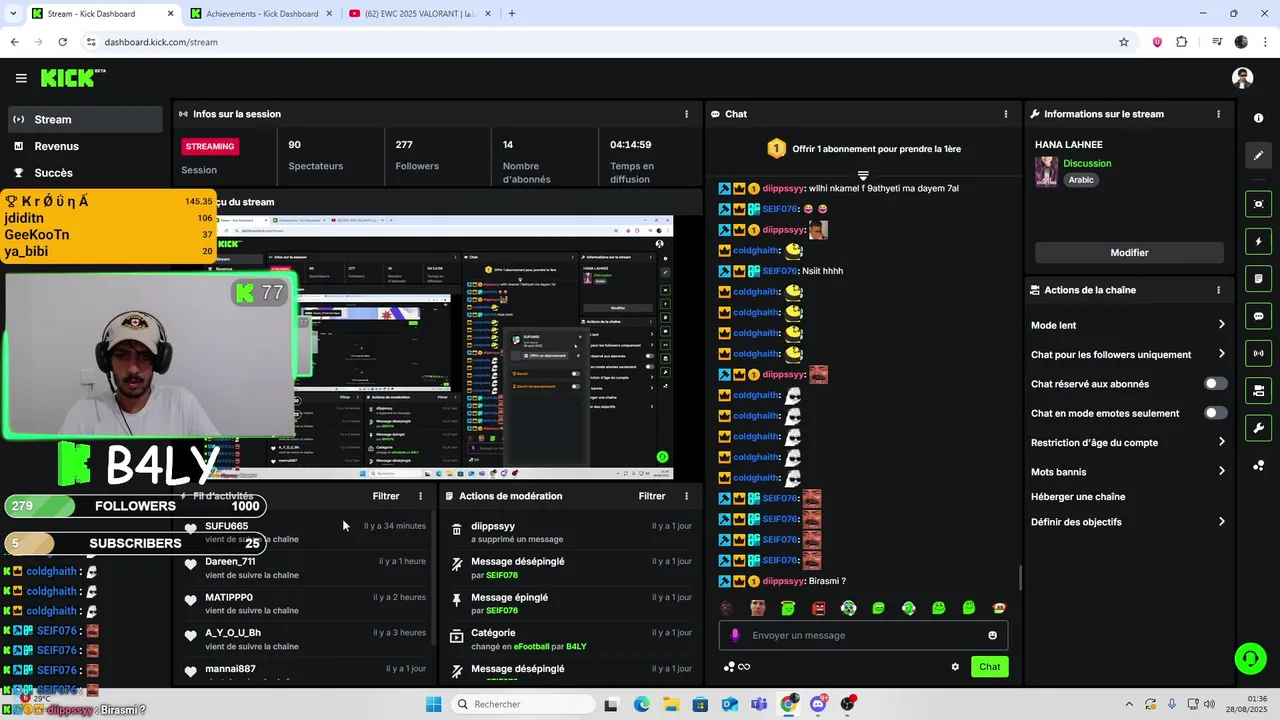Viewport: 1280px width, 720px height.
Task: Toggle Chat réservé aux abonnés
Action: (1215, 384)
